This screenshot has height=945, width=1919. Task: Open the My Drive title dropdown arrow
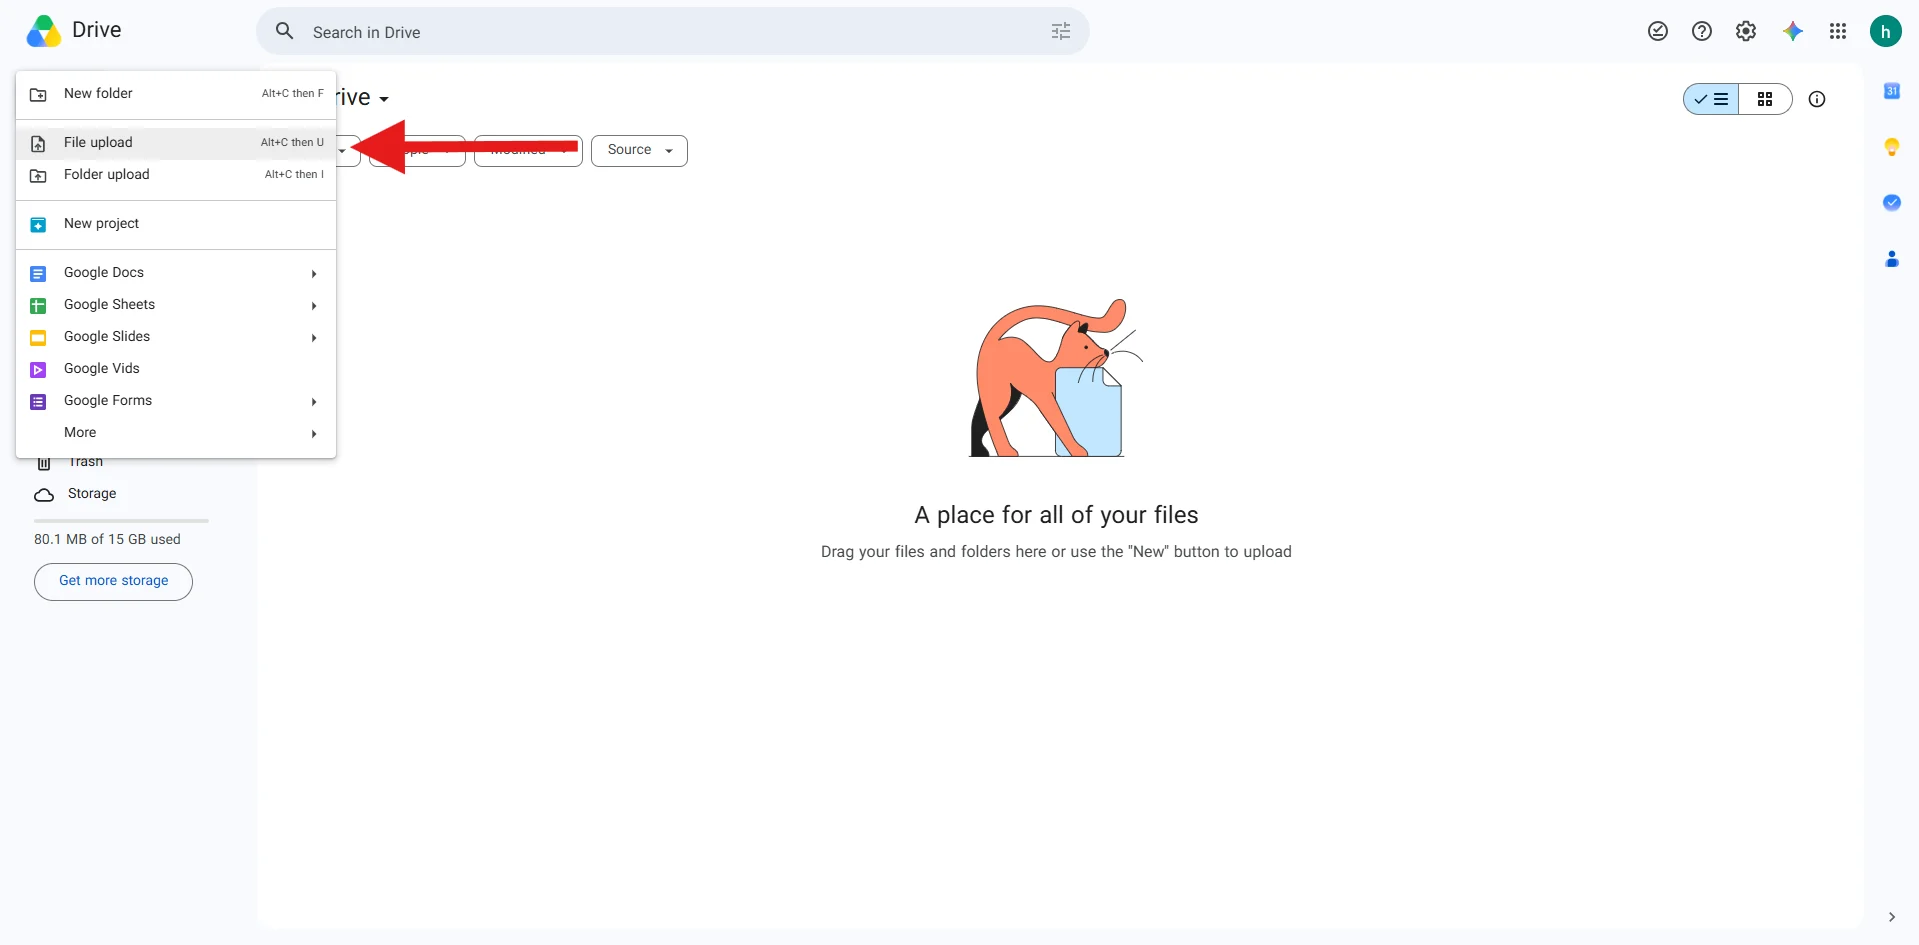[x=384, y=99]
